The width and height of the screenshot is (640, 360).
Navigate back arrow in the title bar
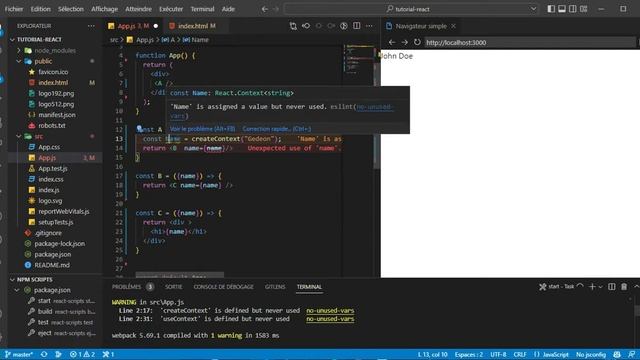coord(264,9)
